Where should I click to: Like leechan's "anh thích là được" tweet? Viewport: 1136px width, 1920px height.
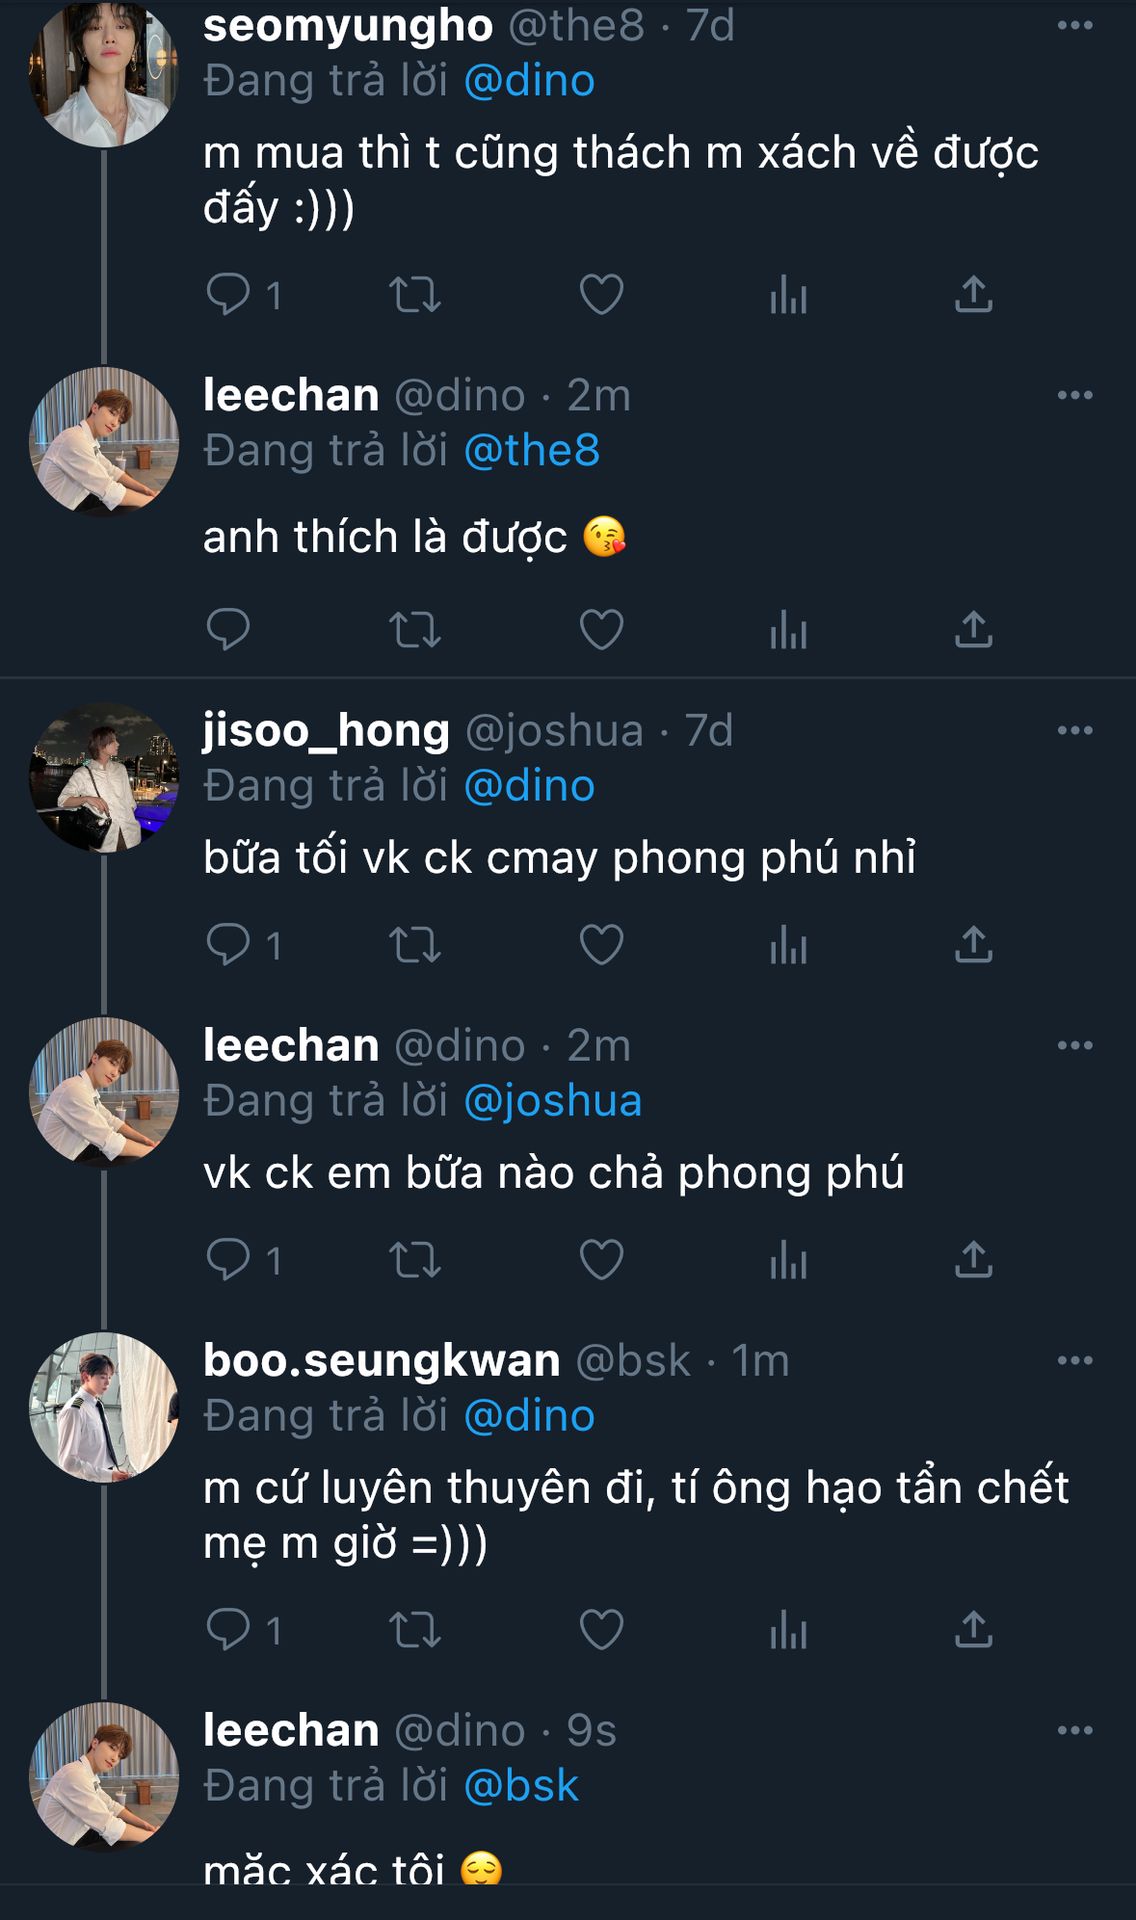pos(601,629)
